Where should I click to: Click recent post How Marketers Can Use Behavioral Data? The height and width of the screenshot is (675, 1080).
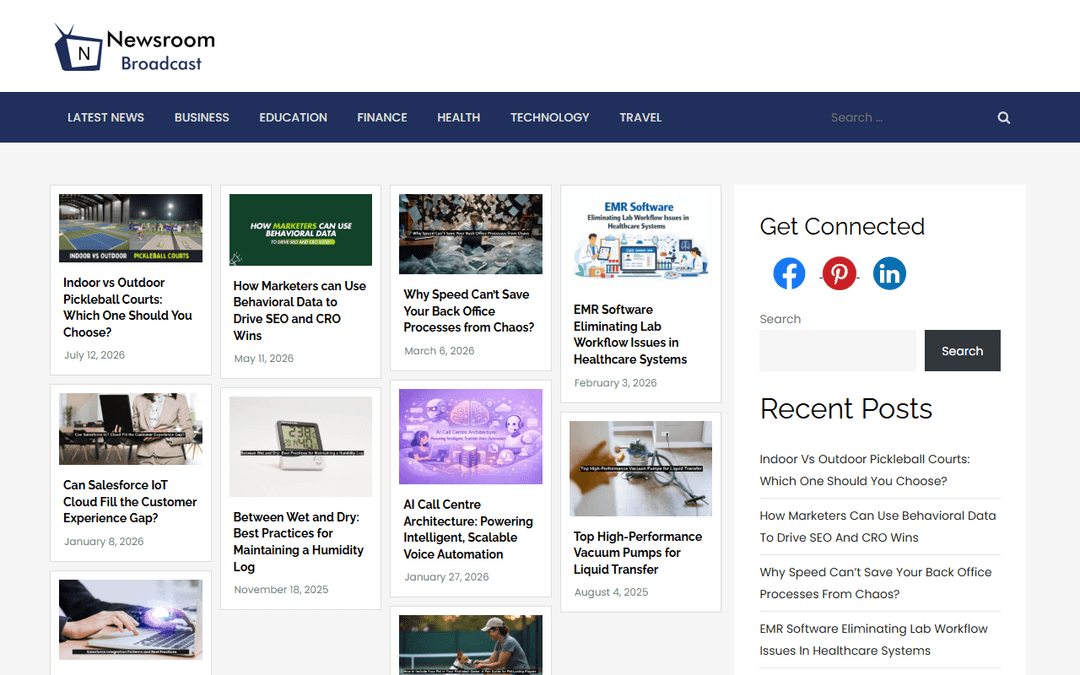(878, 526)
